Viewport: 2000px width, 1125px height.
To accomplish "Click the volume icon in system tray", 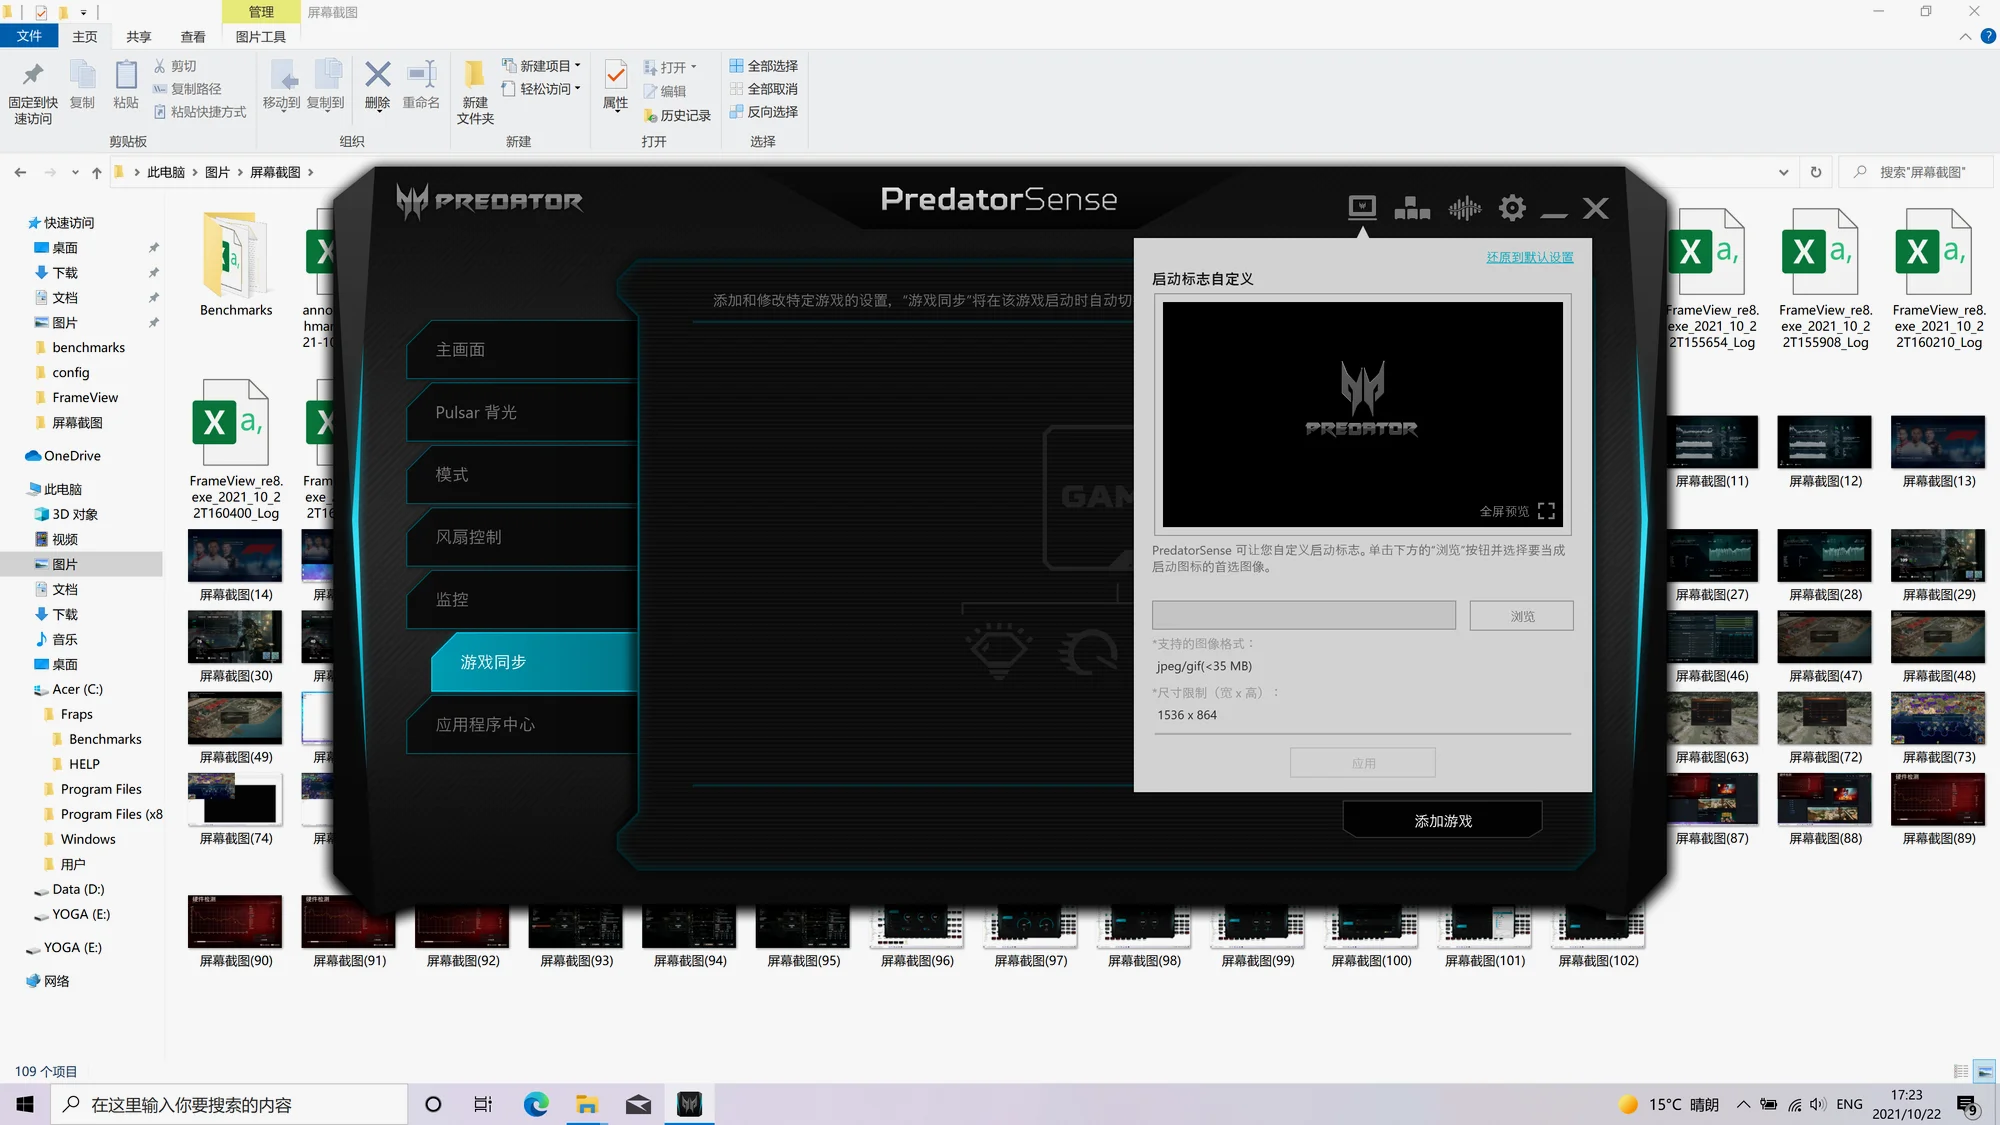I will coord(1818,1104).
